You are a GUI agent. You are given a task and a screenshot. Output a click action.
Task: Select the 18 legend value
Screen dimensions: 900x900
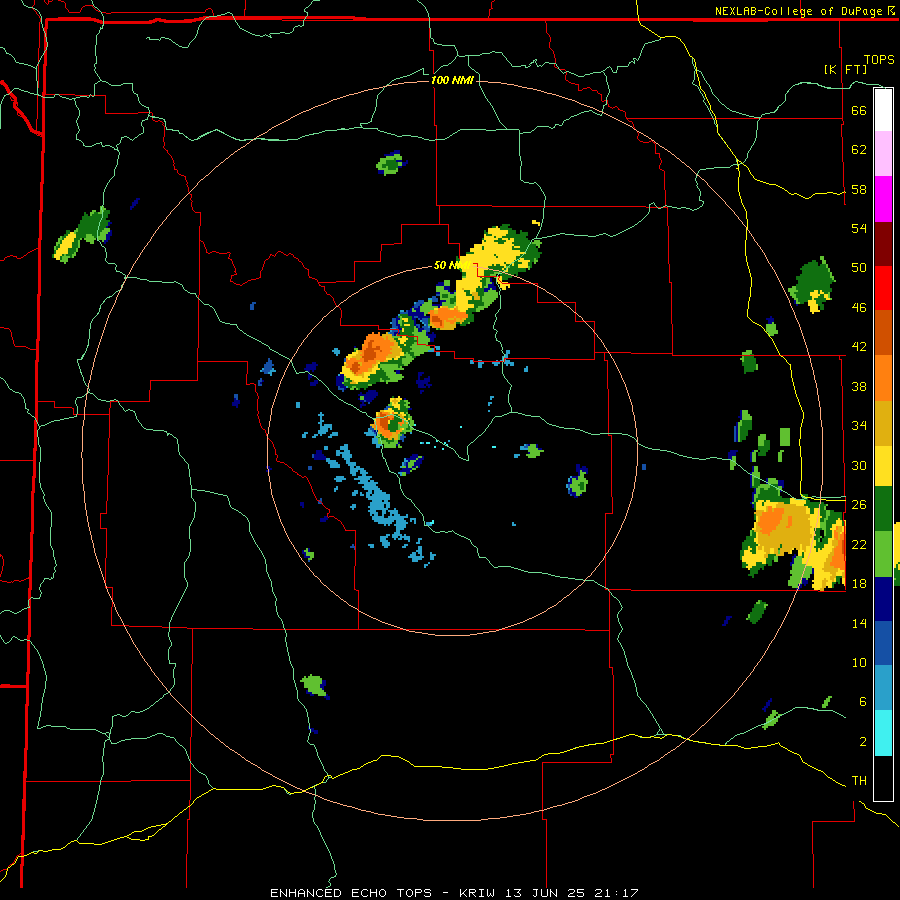point(859,584)
